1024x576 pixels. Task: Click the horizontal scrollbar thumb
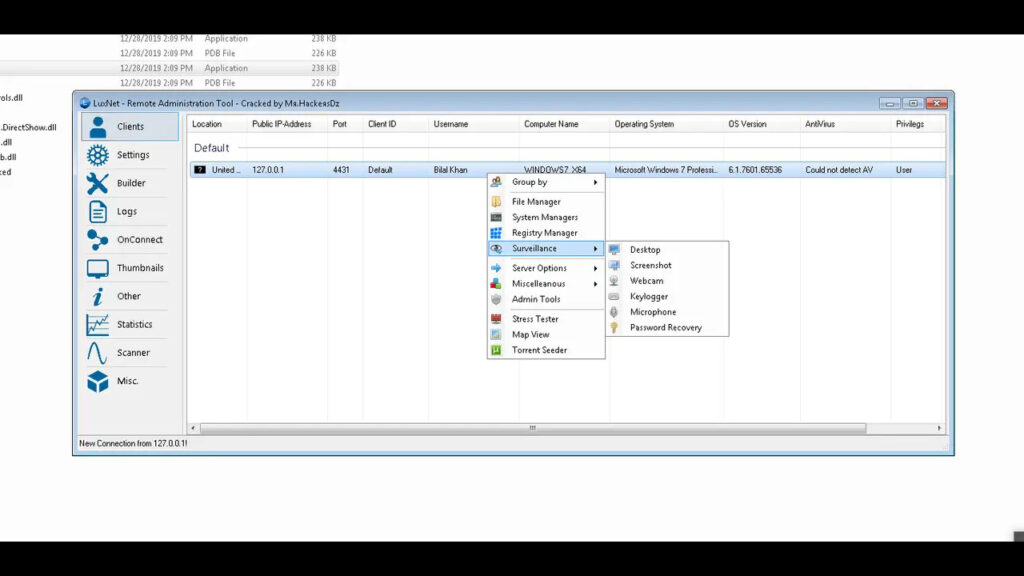(533, 428)
